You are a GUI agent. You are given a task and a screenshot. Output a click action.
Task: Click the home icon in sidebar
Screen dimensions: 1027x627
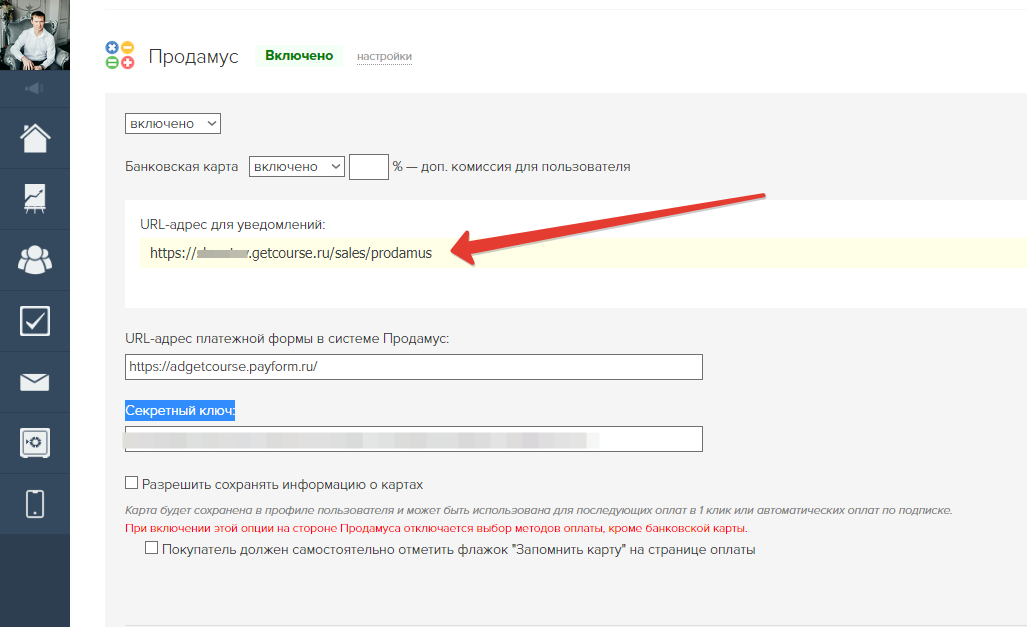(x=35, y=138)
